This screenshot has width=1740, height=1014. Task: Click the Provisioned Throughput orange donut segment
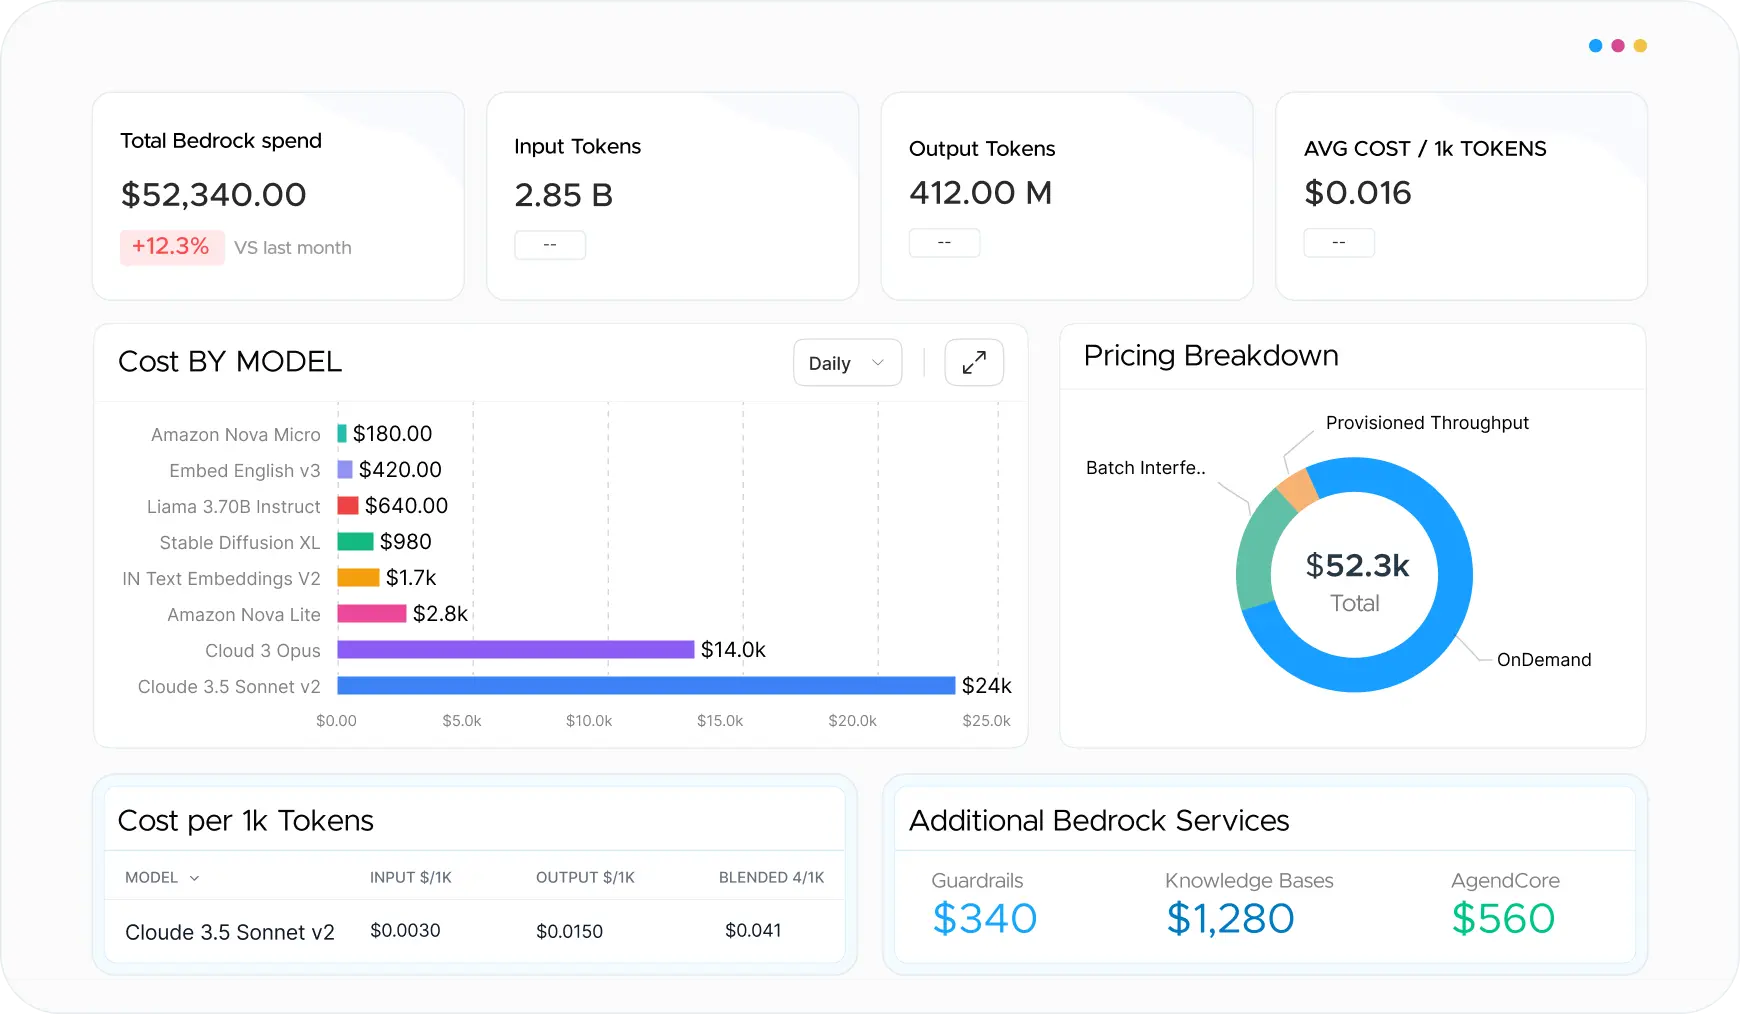pos(1298,488)
